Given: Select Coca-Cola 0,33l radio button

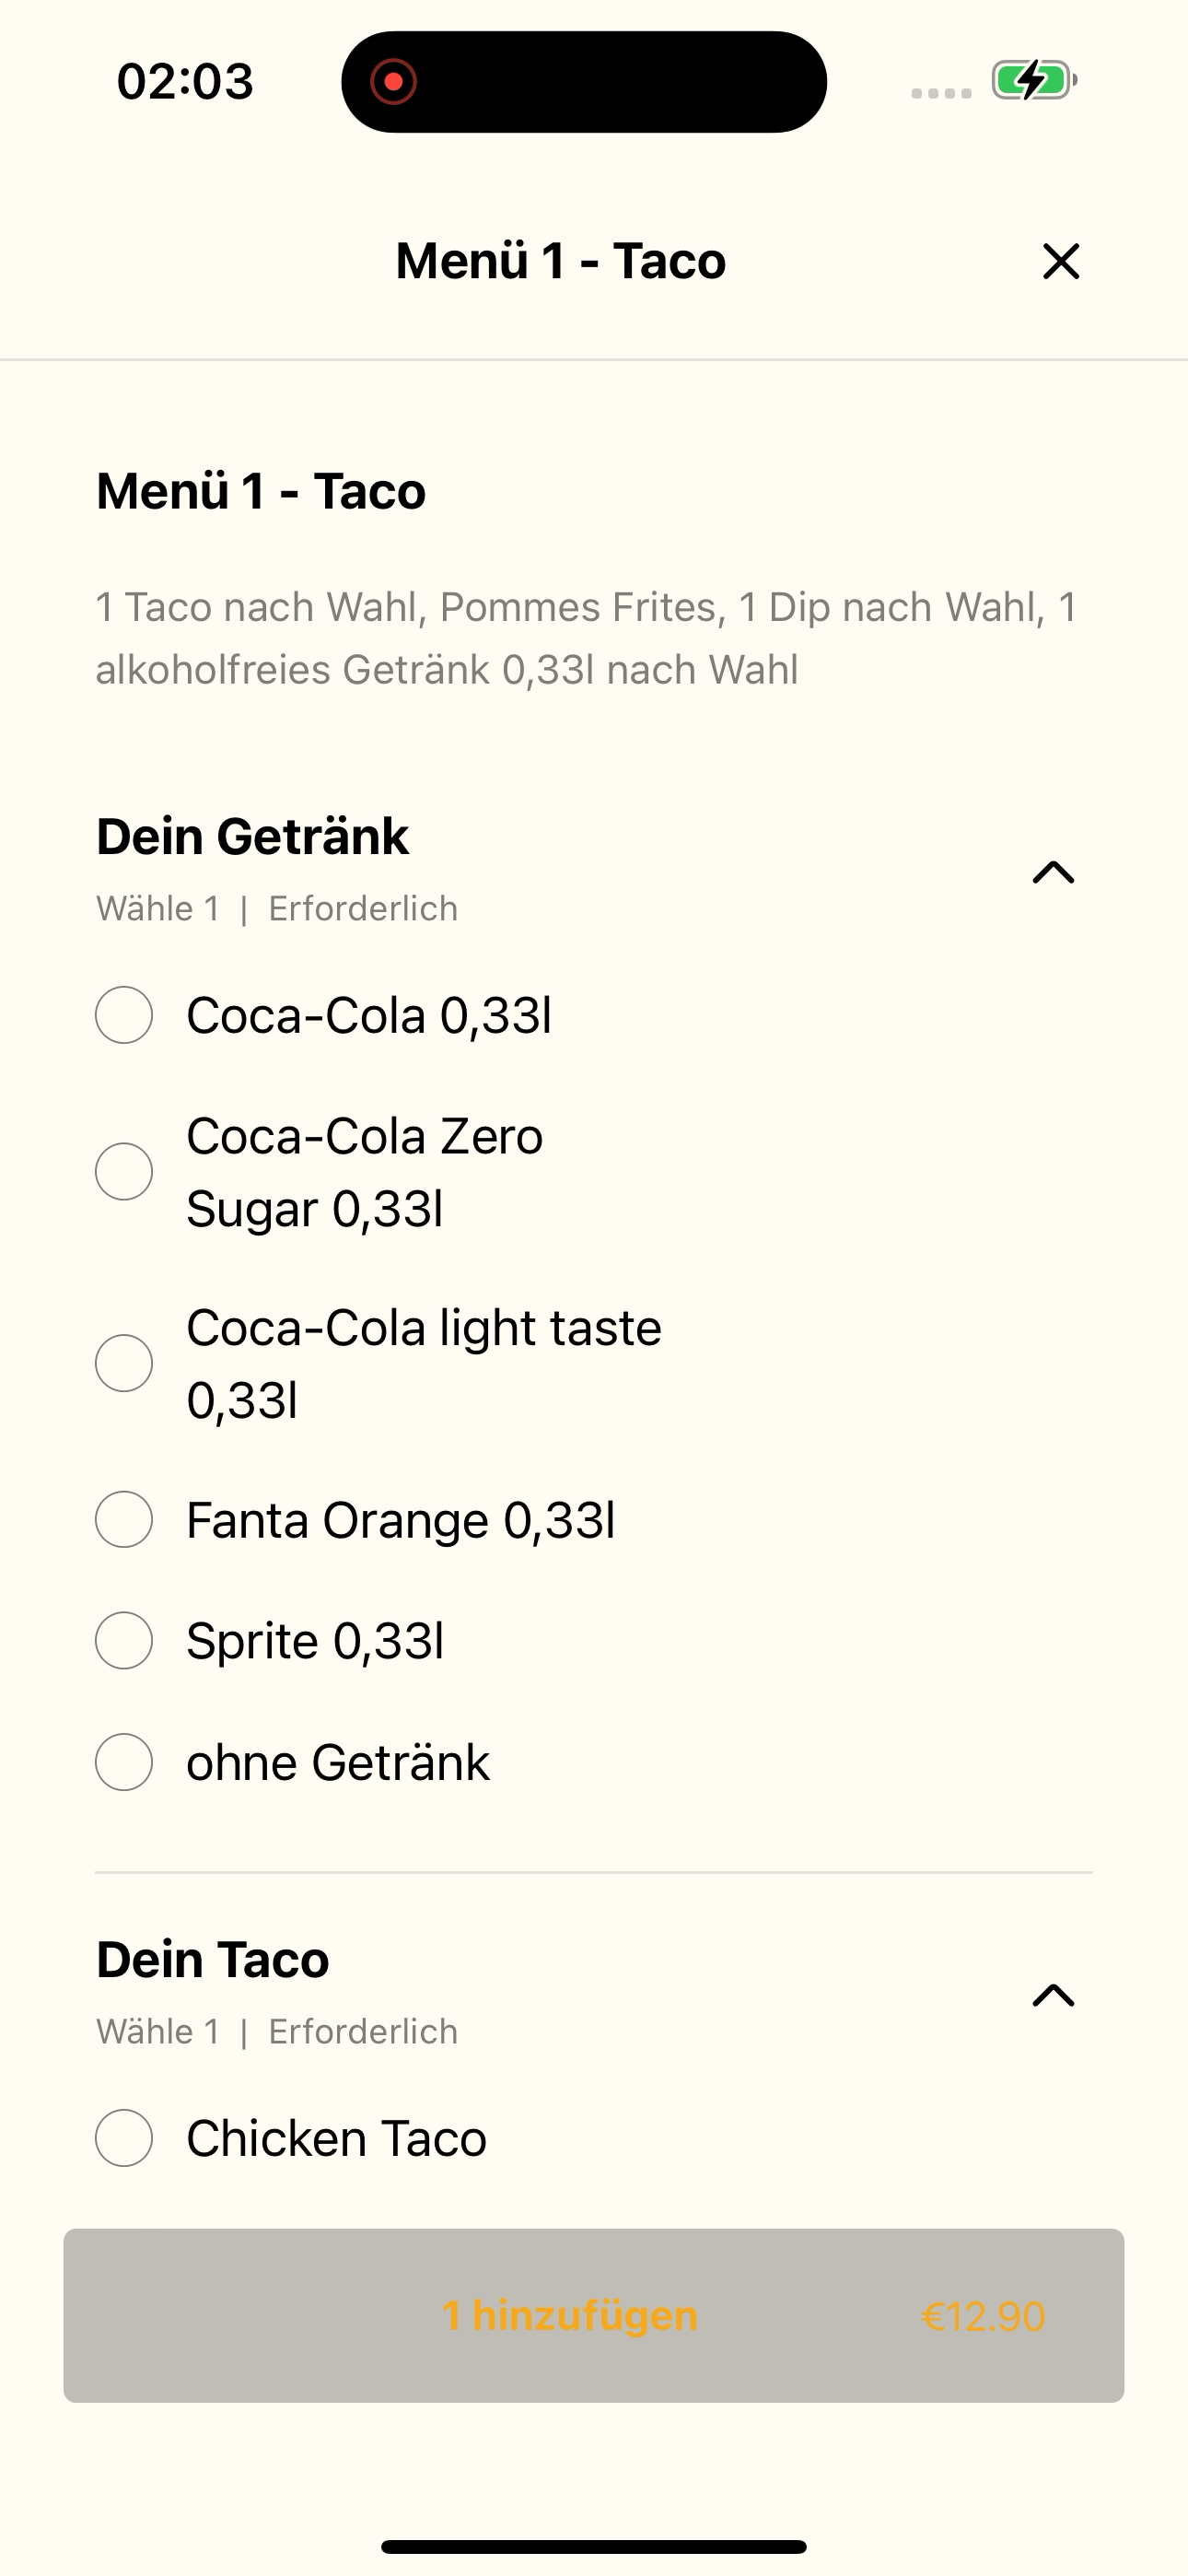Looking at the screenshot, I should [x=124, y=1015].
